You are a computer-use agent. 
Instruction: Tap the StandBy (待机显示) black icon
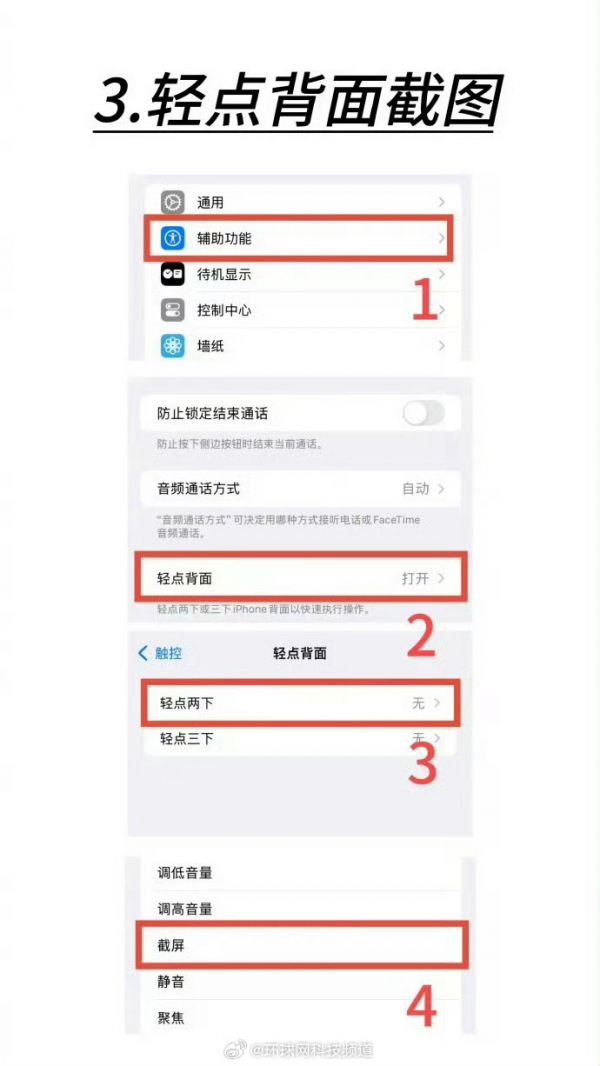point(173,274)
